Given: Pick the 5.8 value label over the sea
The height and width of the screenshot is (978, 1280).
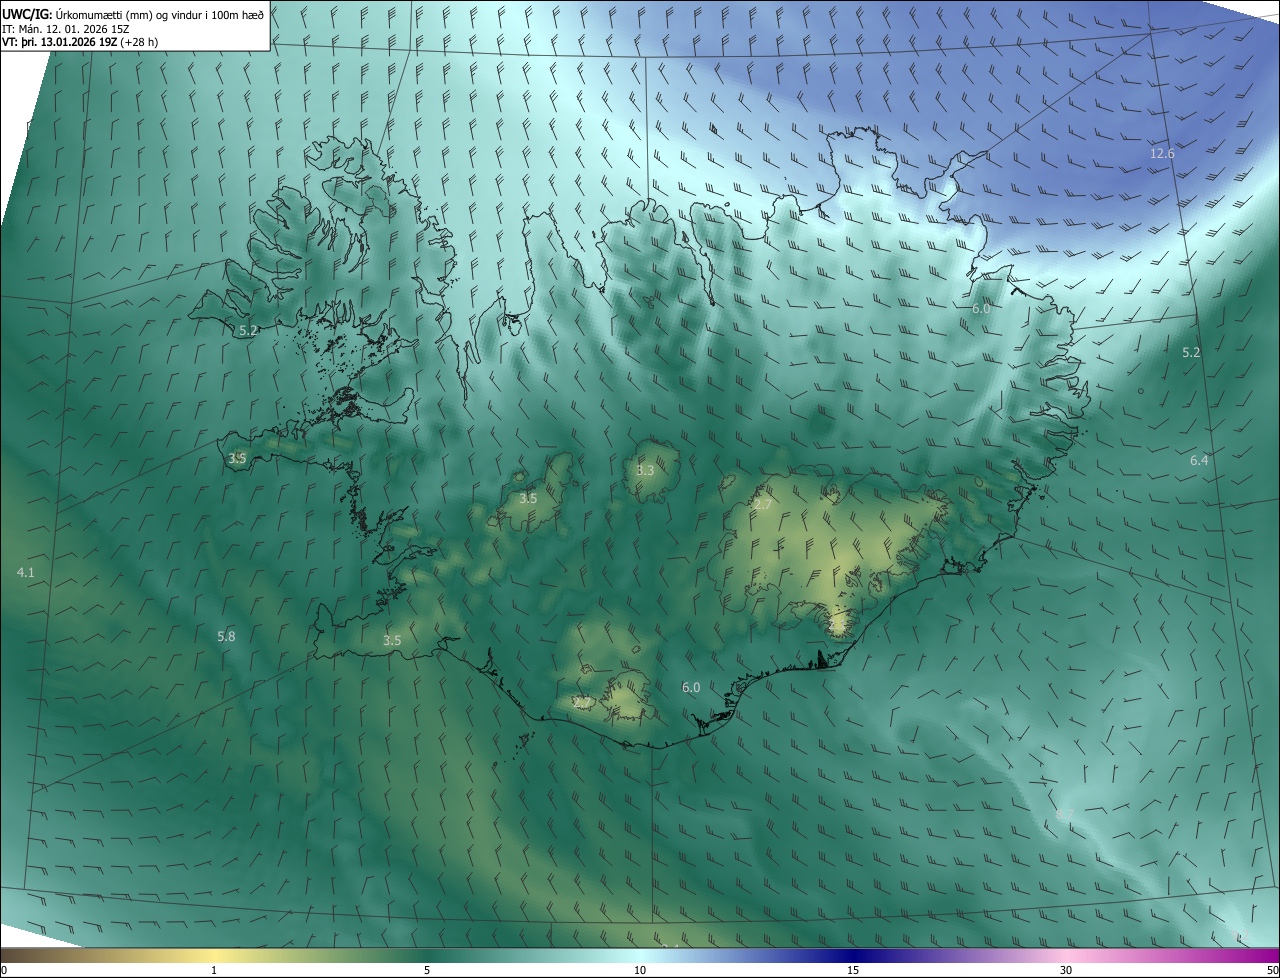Looking at the screenshot, I should pos(226,636).
